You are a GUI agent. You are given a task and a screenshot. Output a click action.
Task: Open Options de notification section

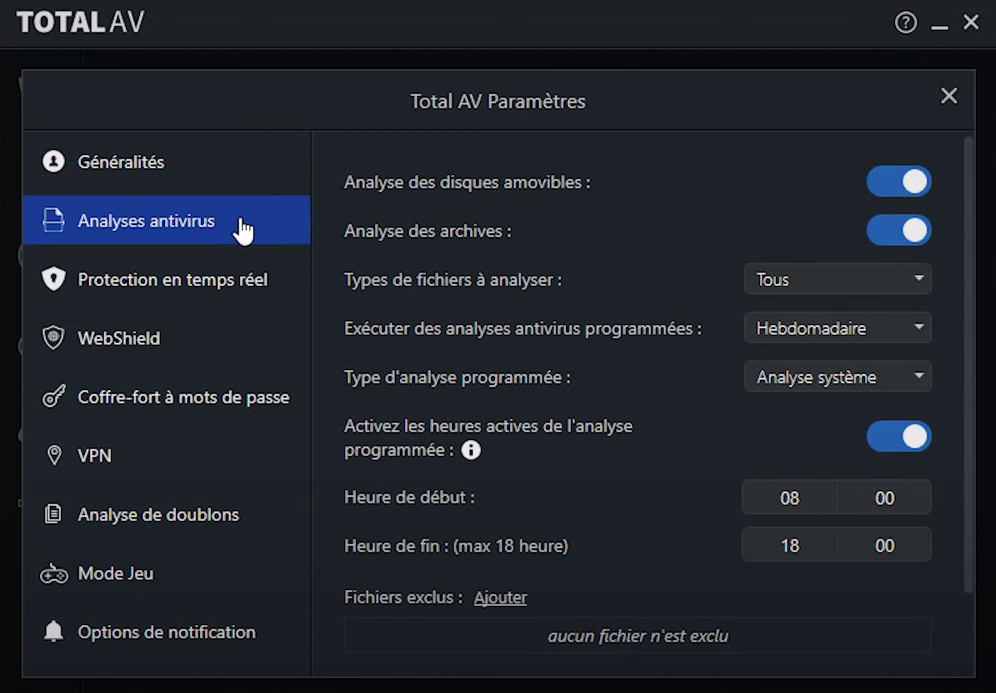pyautogui.click(x=166, y=632)
